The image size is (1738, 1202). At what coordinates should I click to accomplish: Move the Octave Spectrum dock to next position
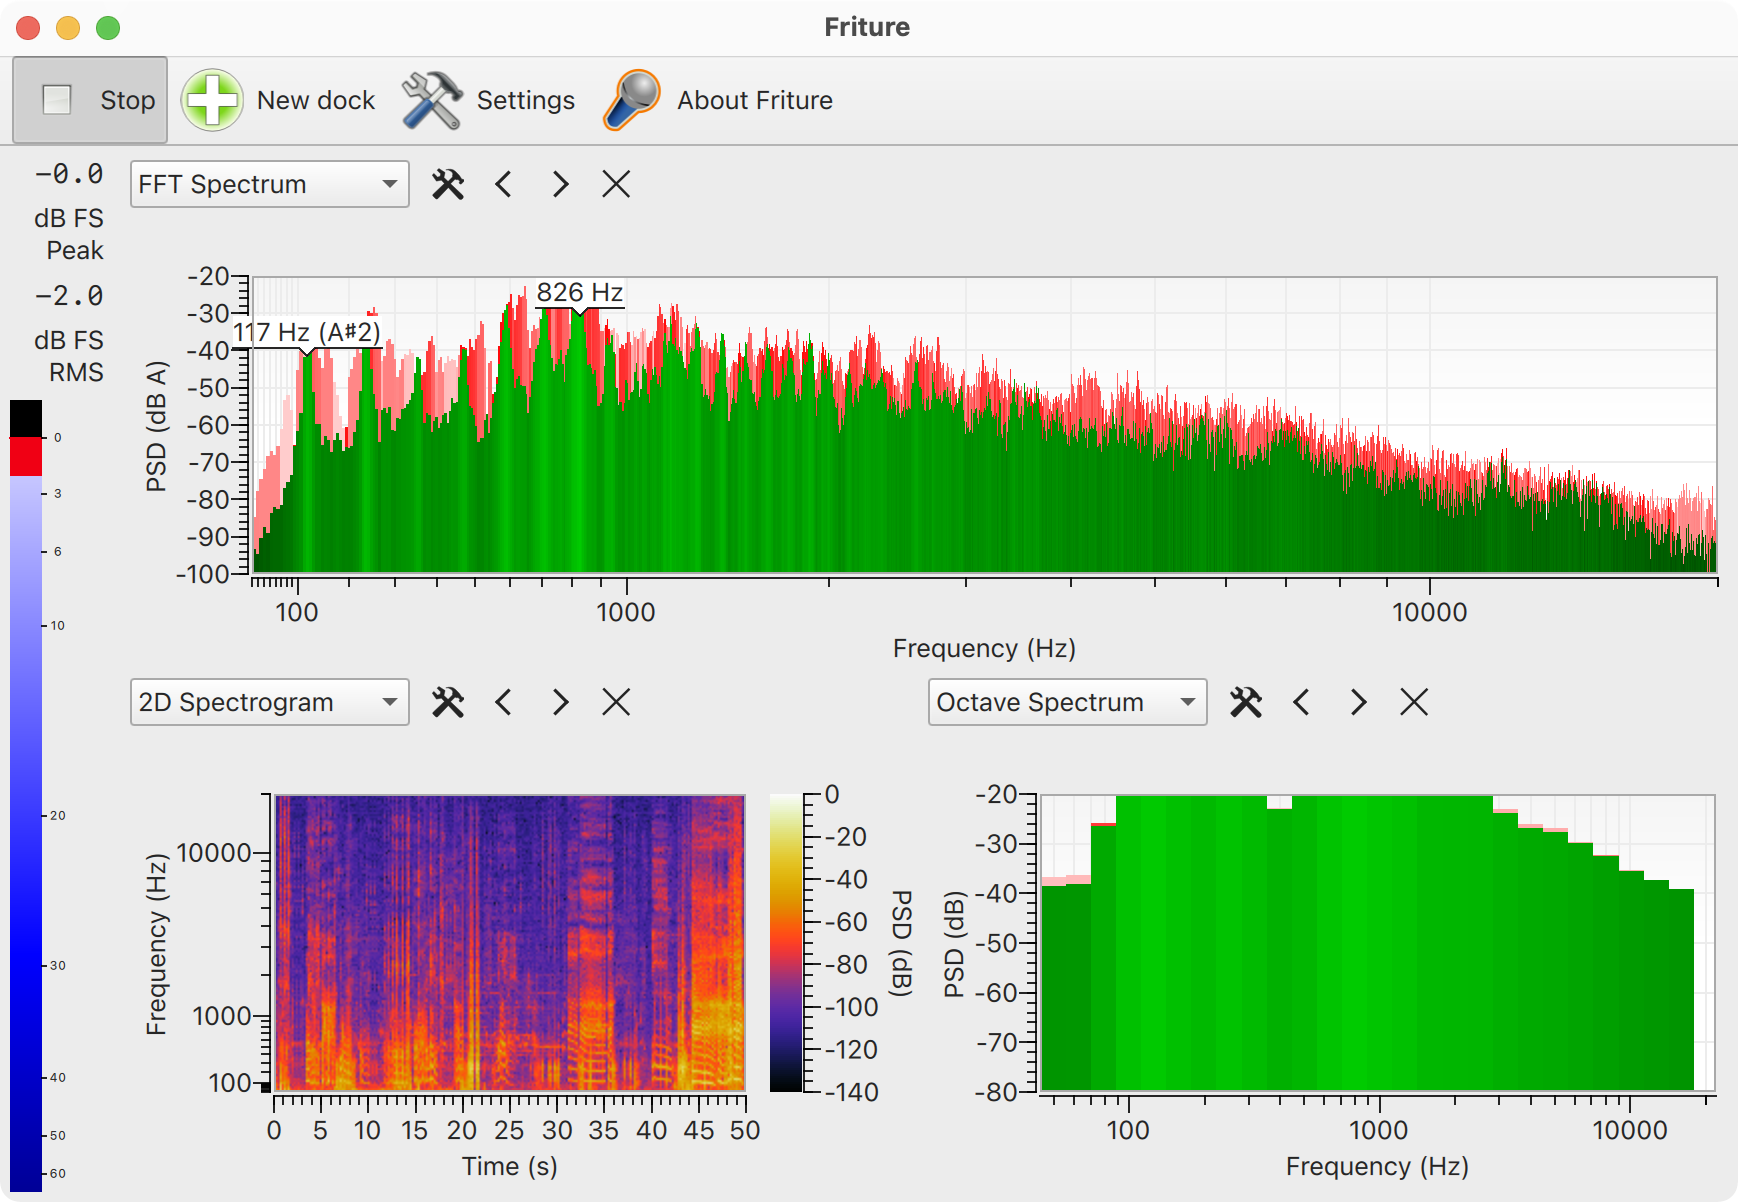pos(1358,702)
